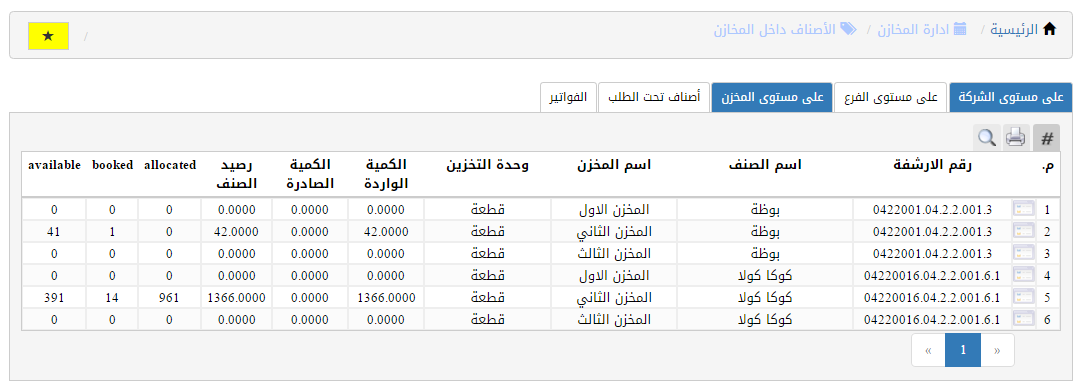The image size is (1091, 386).
Task: Open details icon for row 4
Action: click(x=1024, y=275)
